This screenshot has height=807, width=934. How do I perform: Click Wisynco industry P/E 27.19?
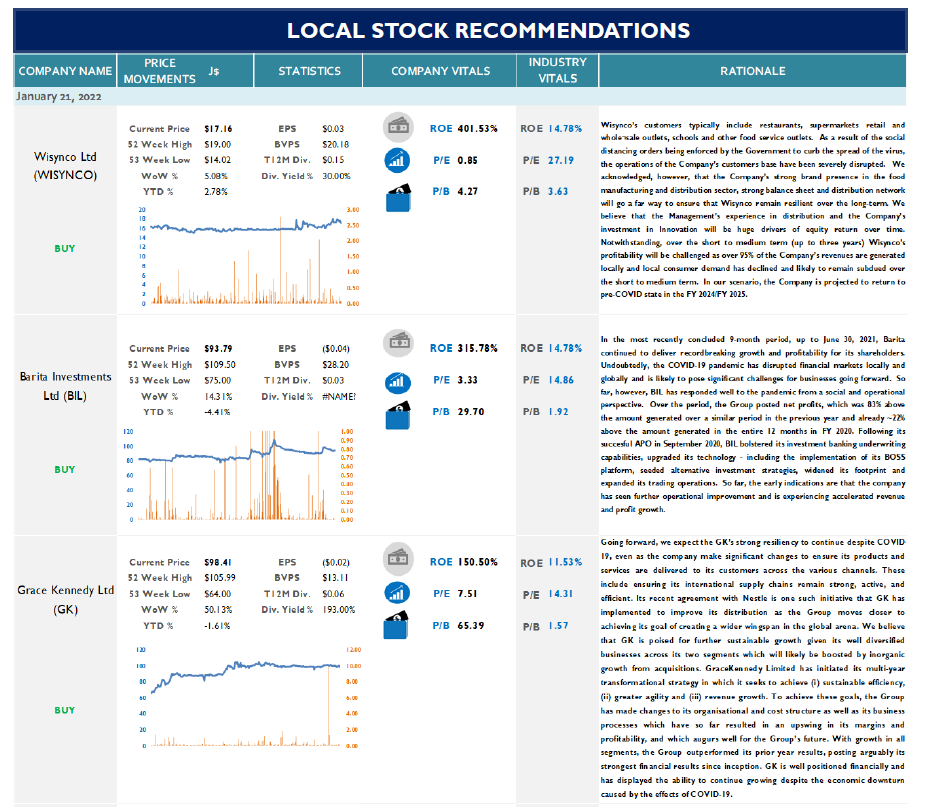(x=561, y=160)
